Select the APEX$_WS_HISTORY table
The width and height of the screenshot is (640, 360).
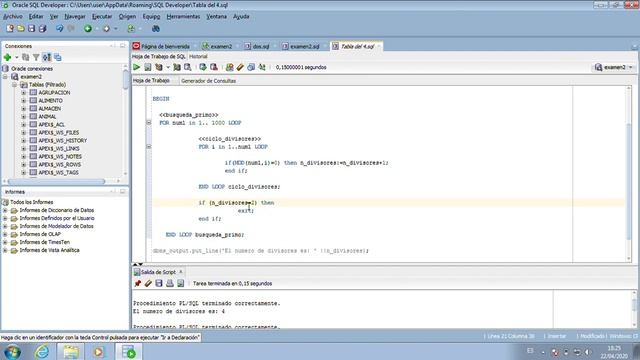point(62,140)
